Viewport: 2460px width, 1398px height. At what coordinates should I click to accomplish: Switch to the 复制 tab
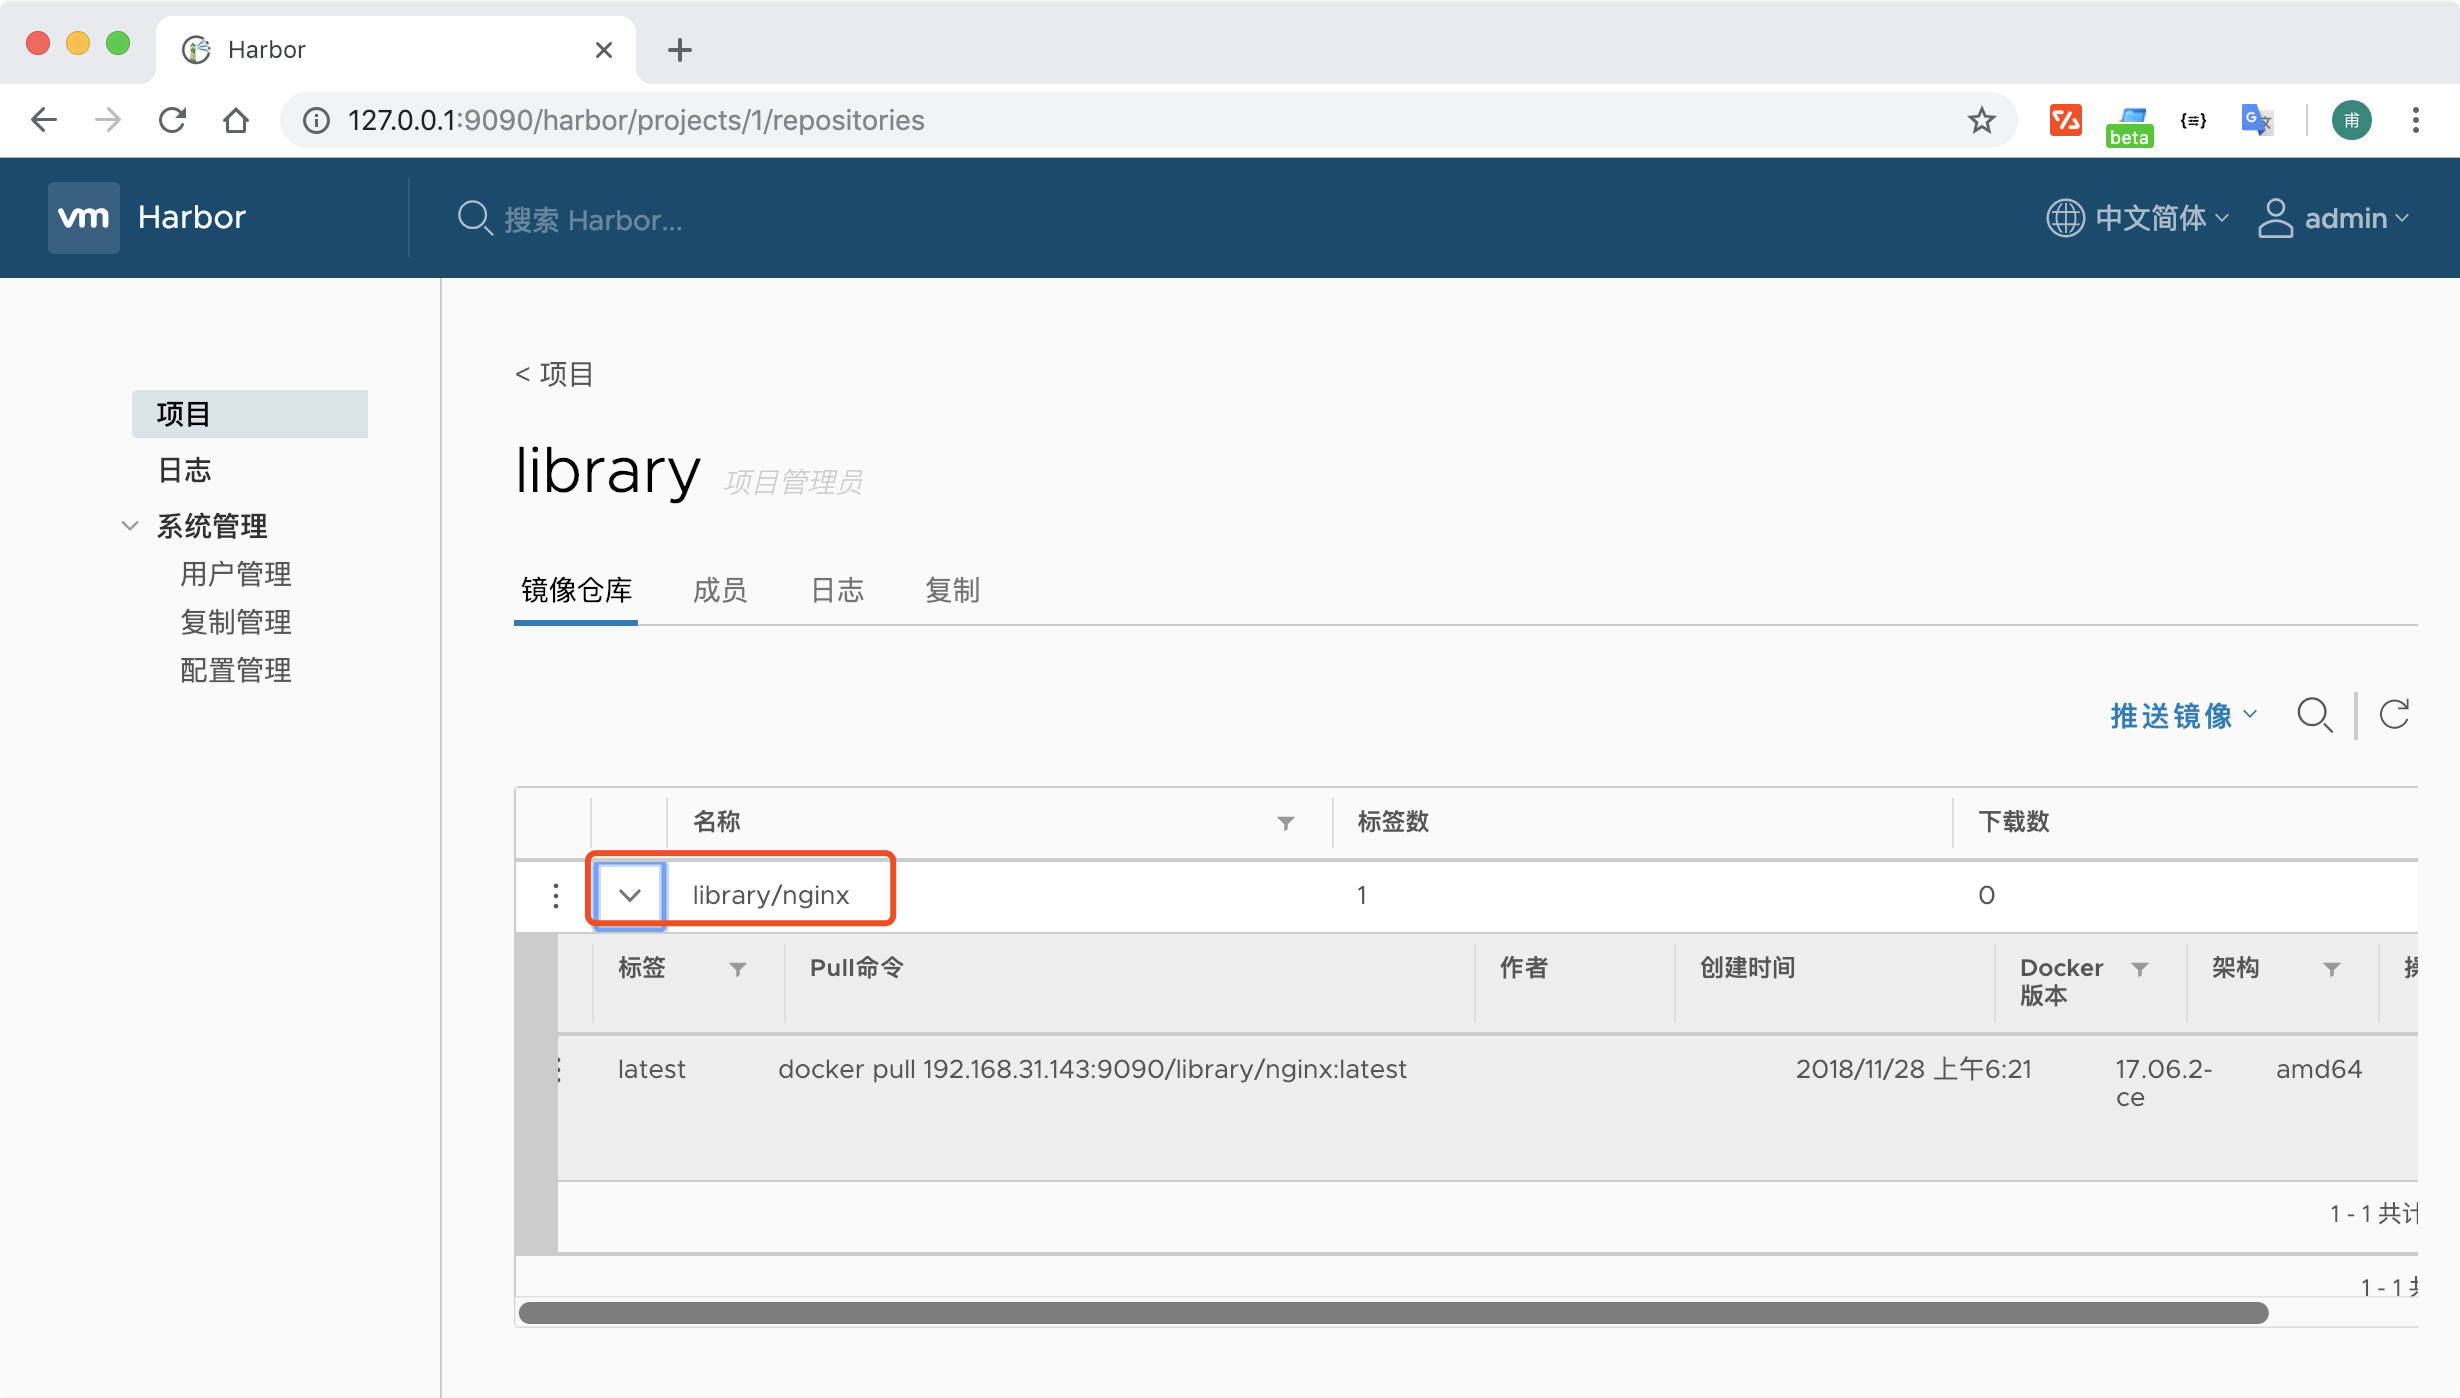click(x=951, y=591)
